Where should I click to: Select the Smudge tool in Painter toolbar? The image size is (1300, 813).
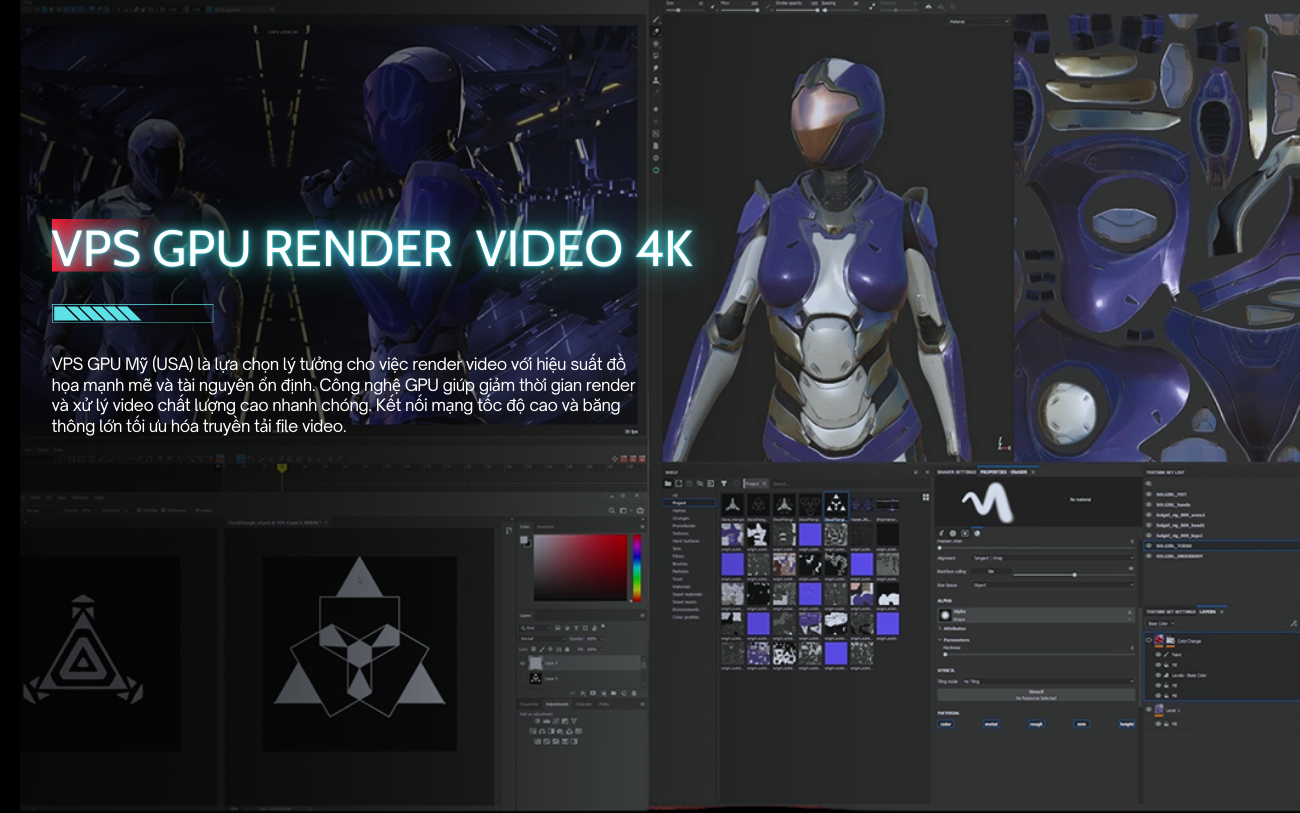coord(656,68)
